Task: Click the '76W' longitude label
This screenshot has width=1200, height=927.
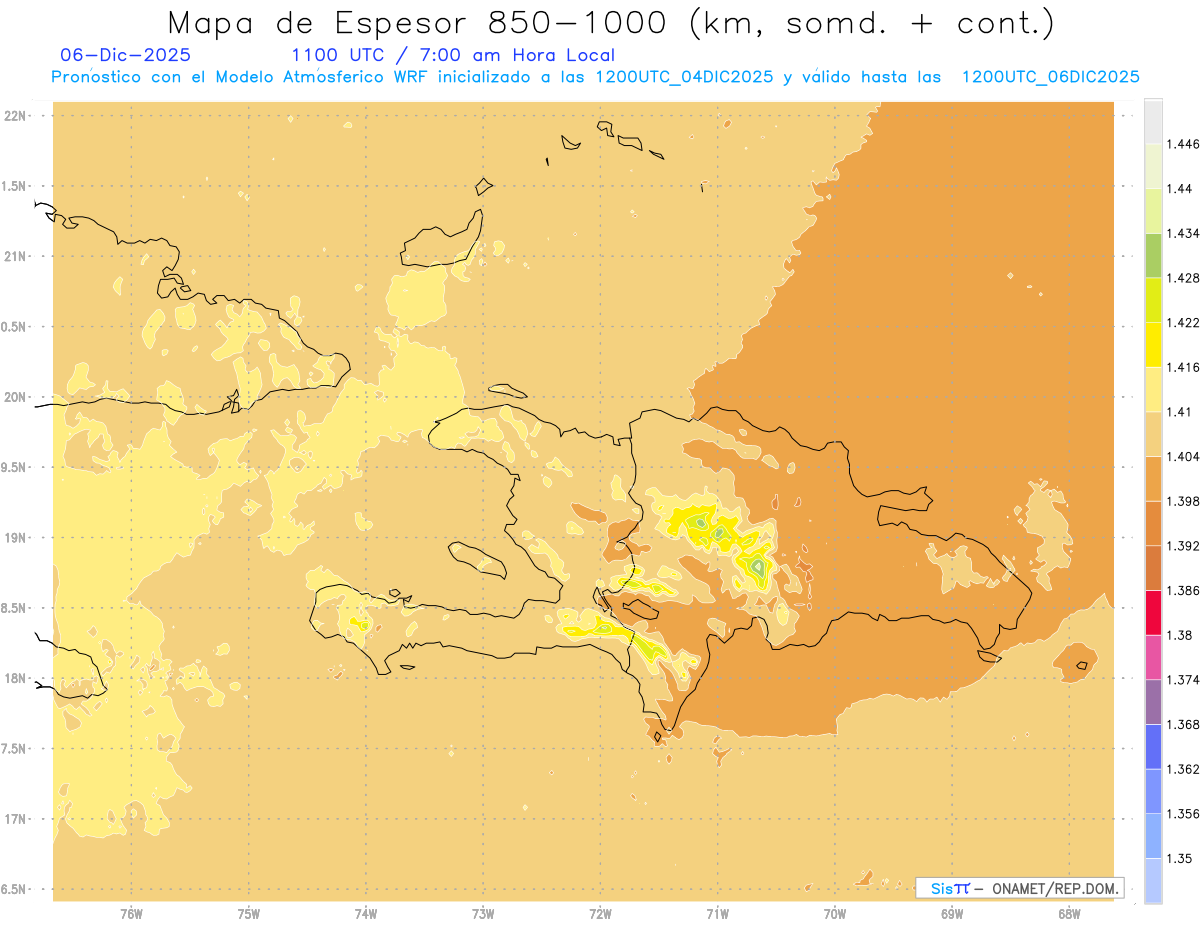Action: (x=132, y=913)
